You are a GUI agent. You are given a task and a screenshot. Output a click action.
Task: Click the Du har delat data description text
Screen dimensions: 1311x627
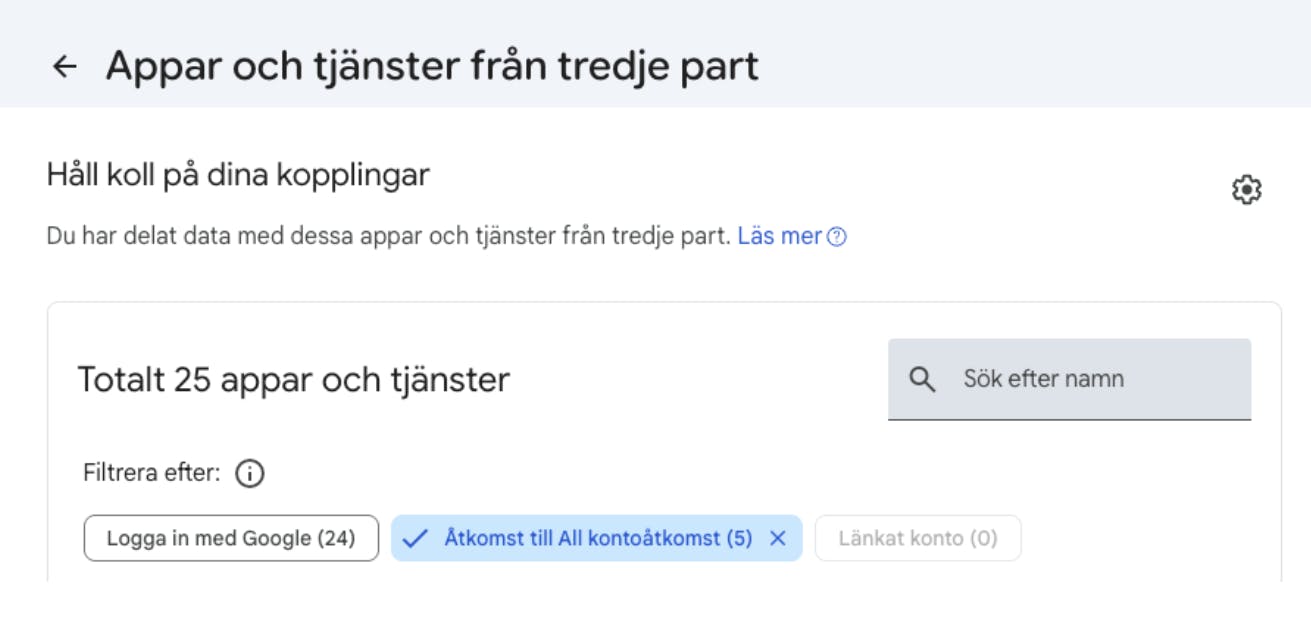point(388,237)
